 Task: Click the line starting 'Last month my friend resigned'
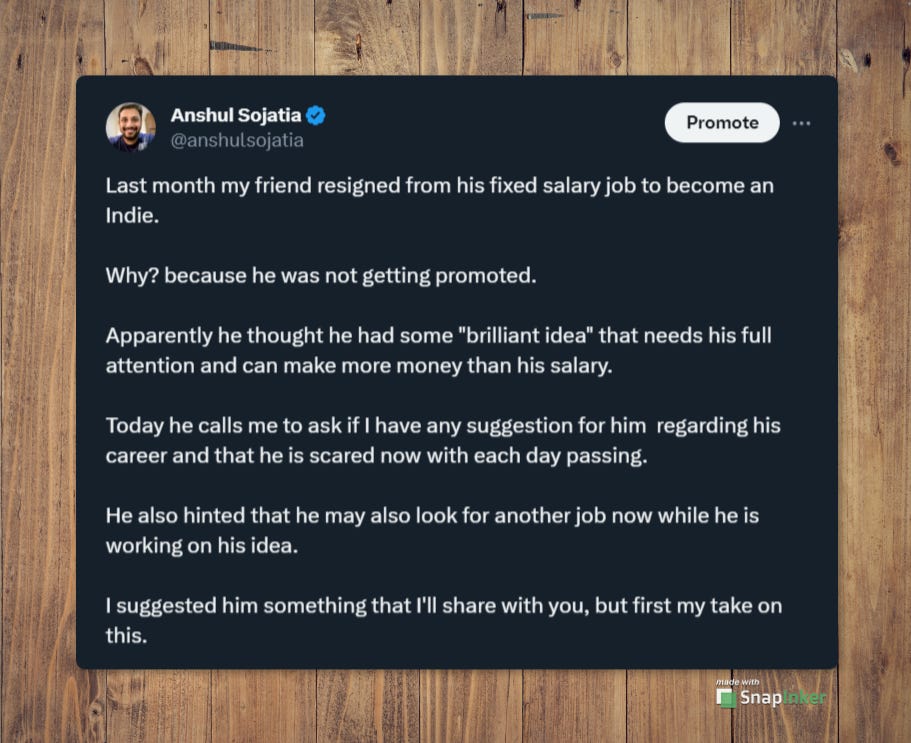point(440,186)
